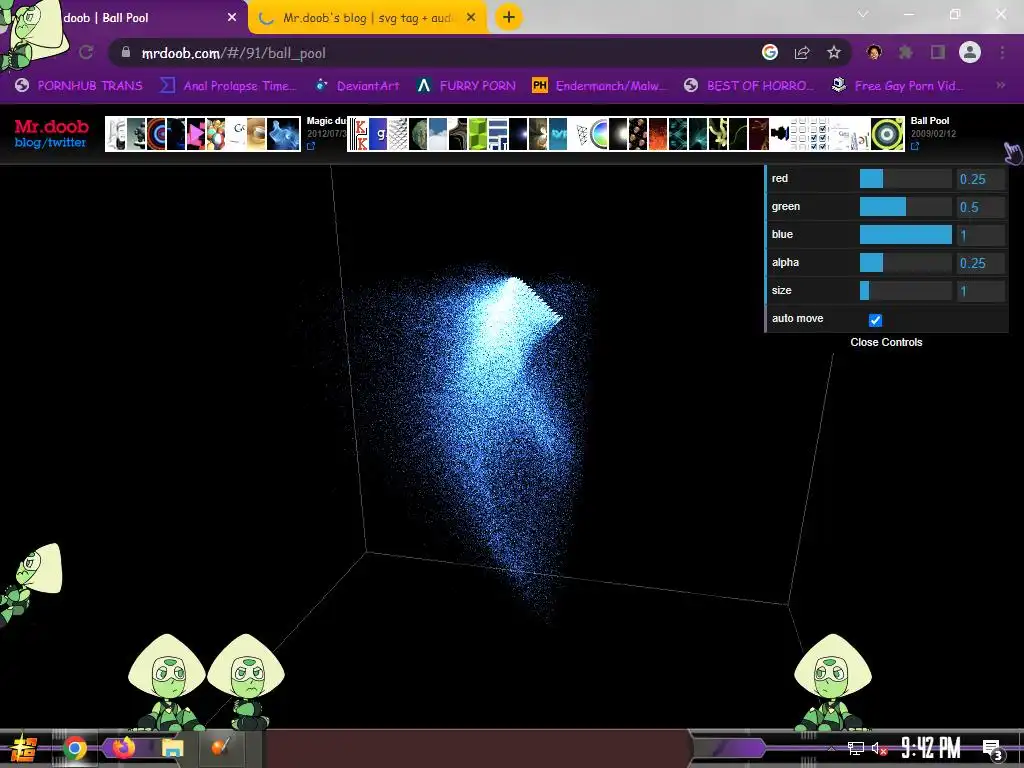Click the green value field showing 0.5
This screenshot has width=1024, height=768.
point(980,207)
